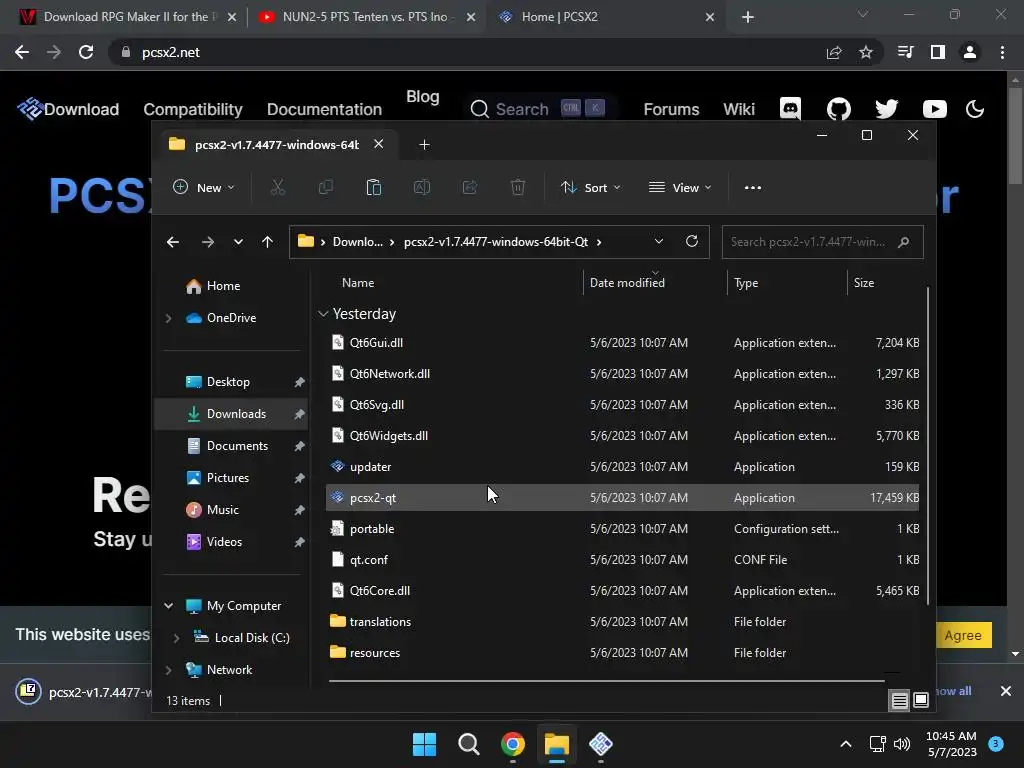
Task: Open PCSX2 Twitter icon on website
Action: point(886,108)
